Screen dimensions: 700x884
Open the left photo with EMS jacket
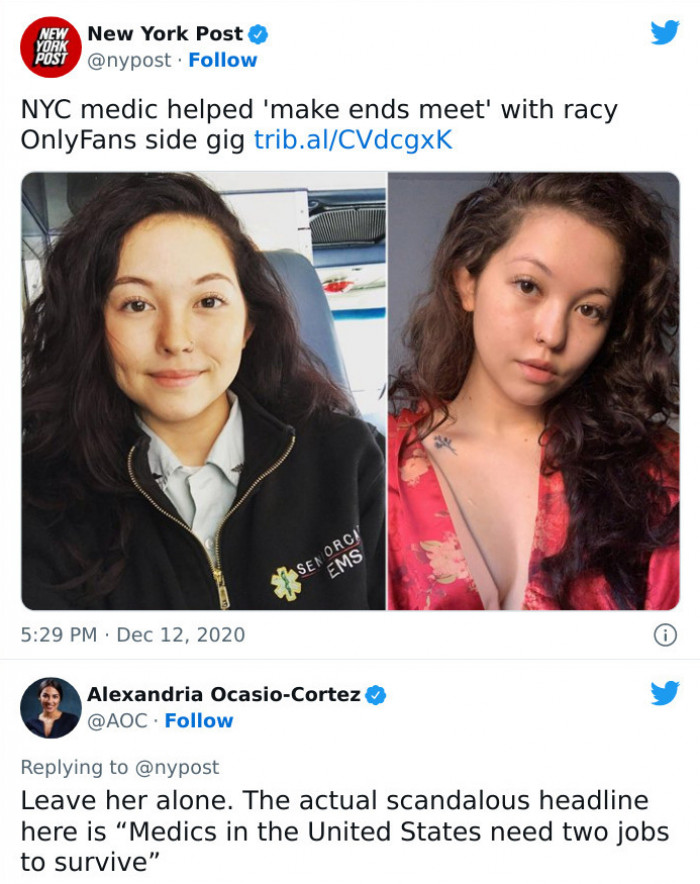point(203,391)
